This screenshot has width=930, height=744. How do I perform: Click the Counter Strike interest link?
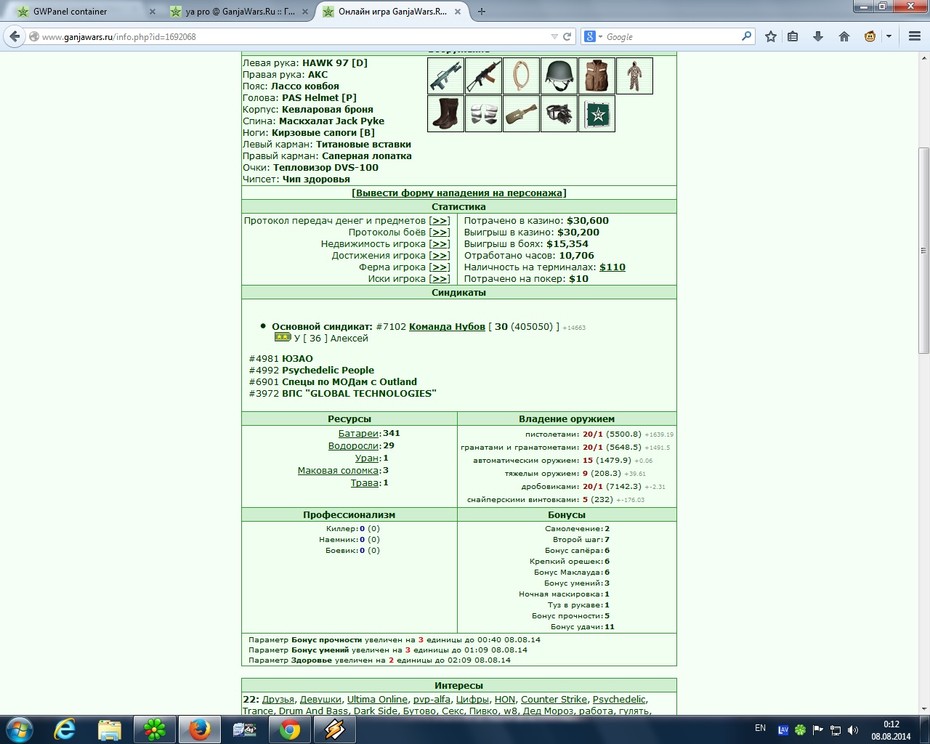pyautogui.click(x=554, y=699)
